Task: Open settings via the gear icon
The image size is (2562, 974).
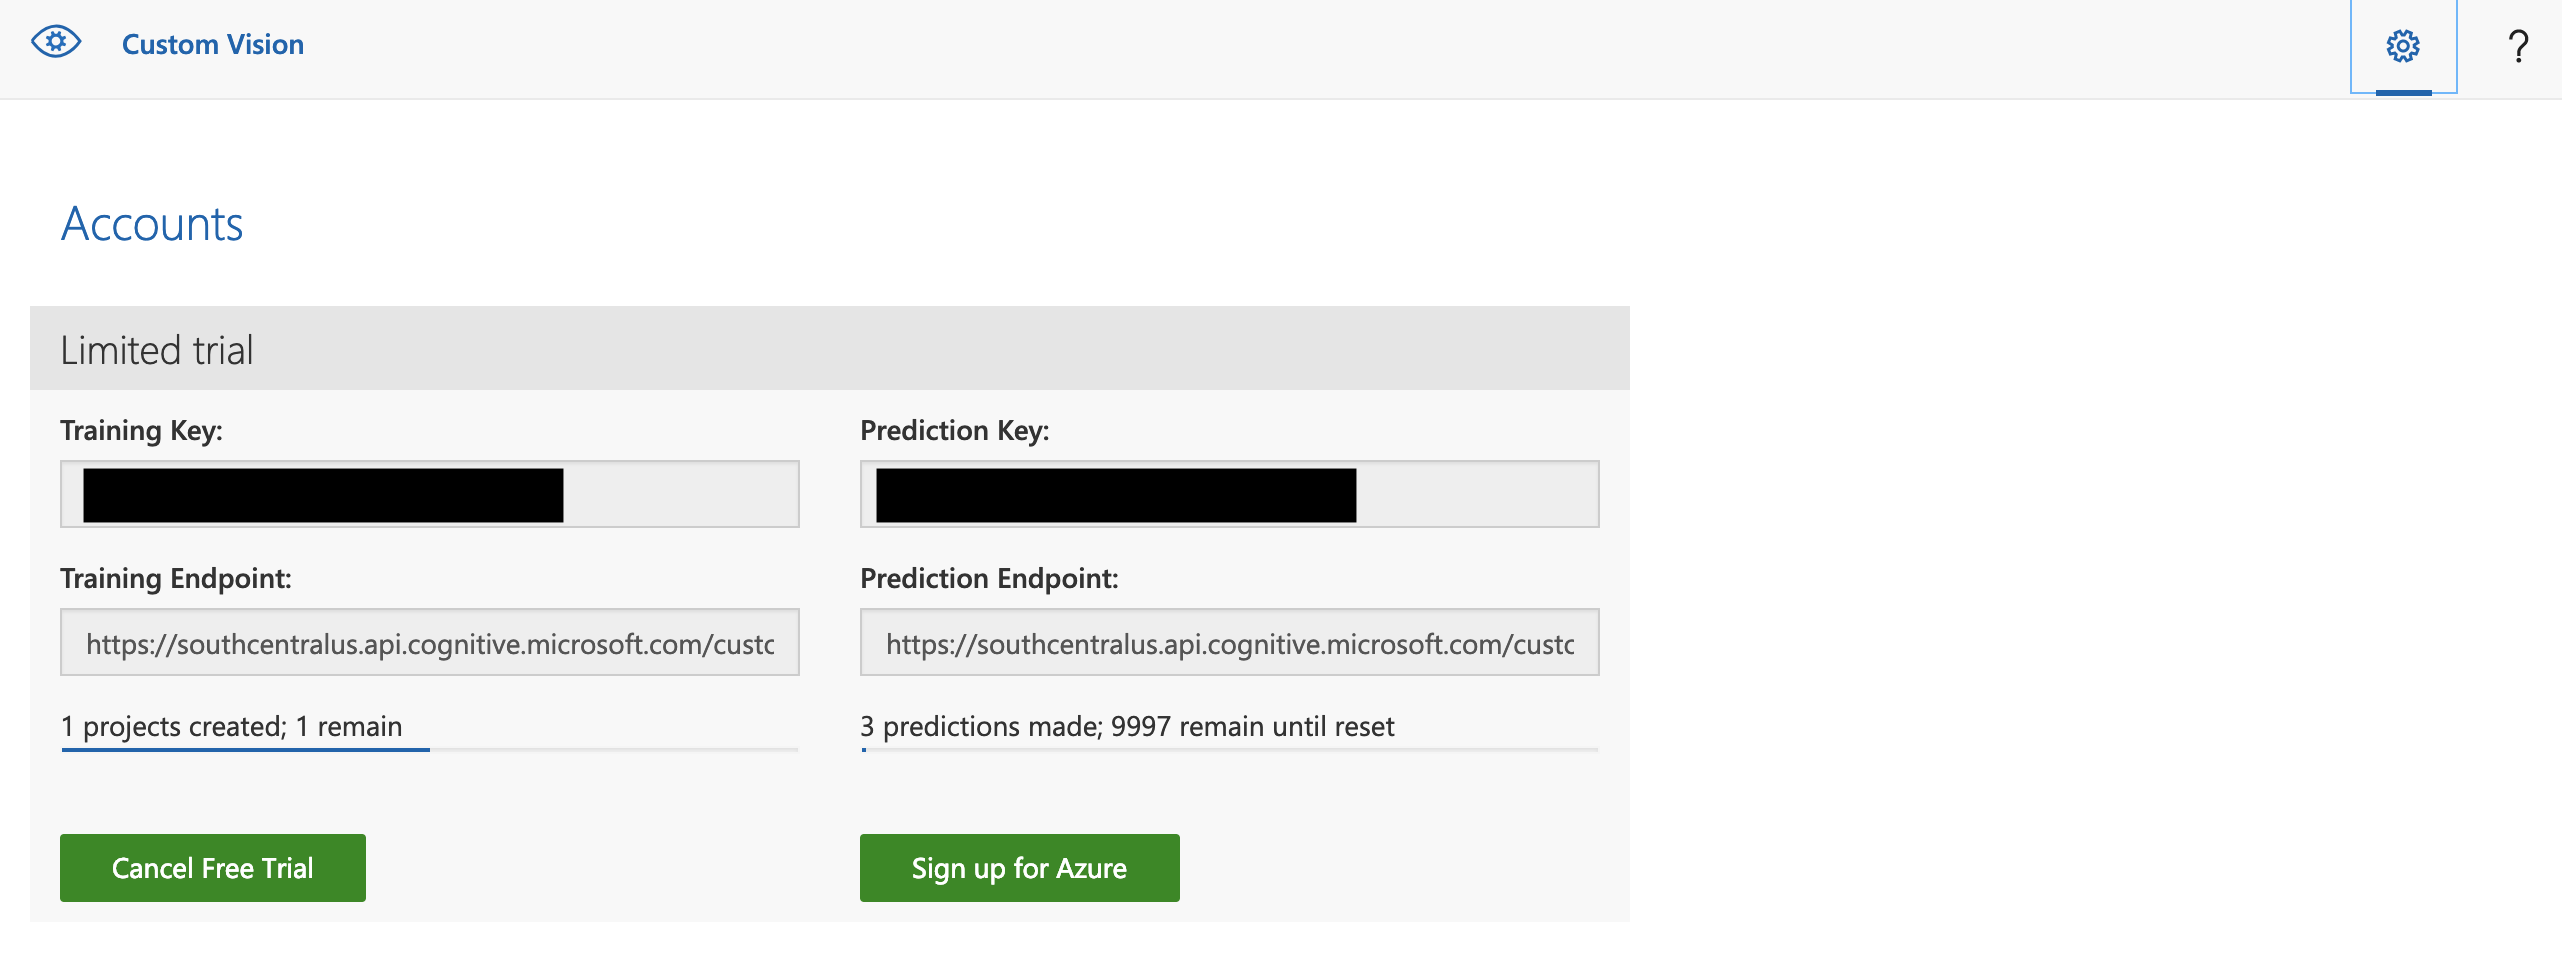Action: 2402,46
